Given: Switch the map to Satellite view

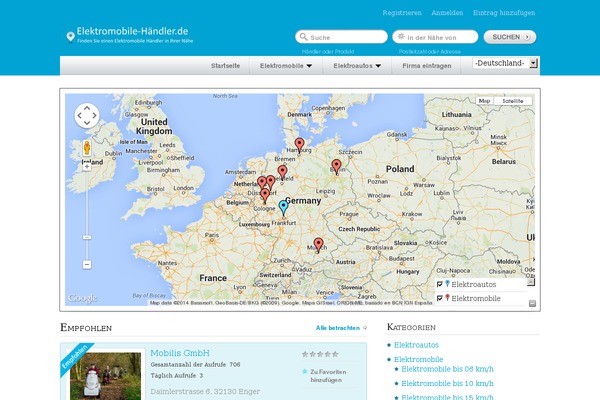Looking at the screenshot, I should [513, 101].
